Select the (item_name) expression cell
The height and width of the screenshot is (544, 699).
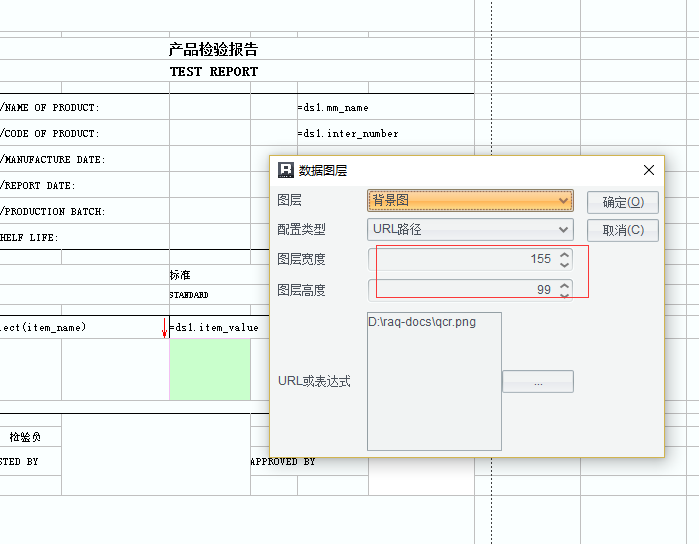click(x=43, y=327)
